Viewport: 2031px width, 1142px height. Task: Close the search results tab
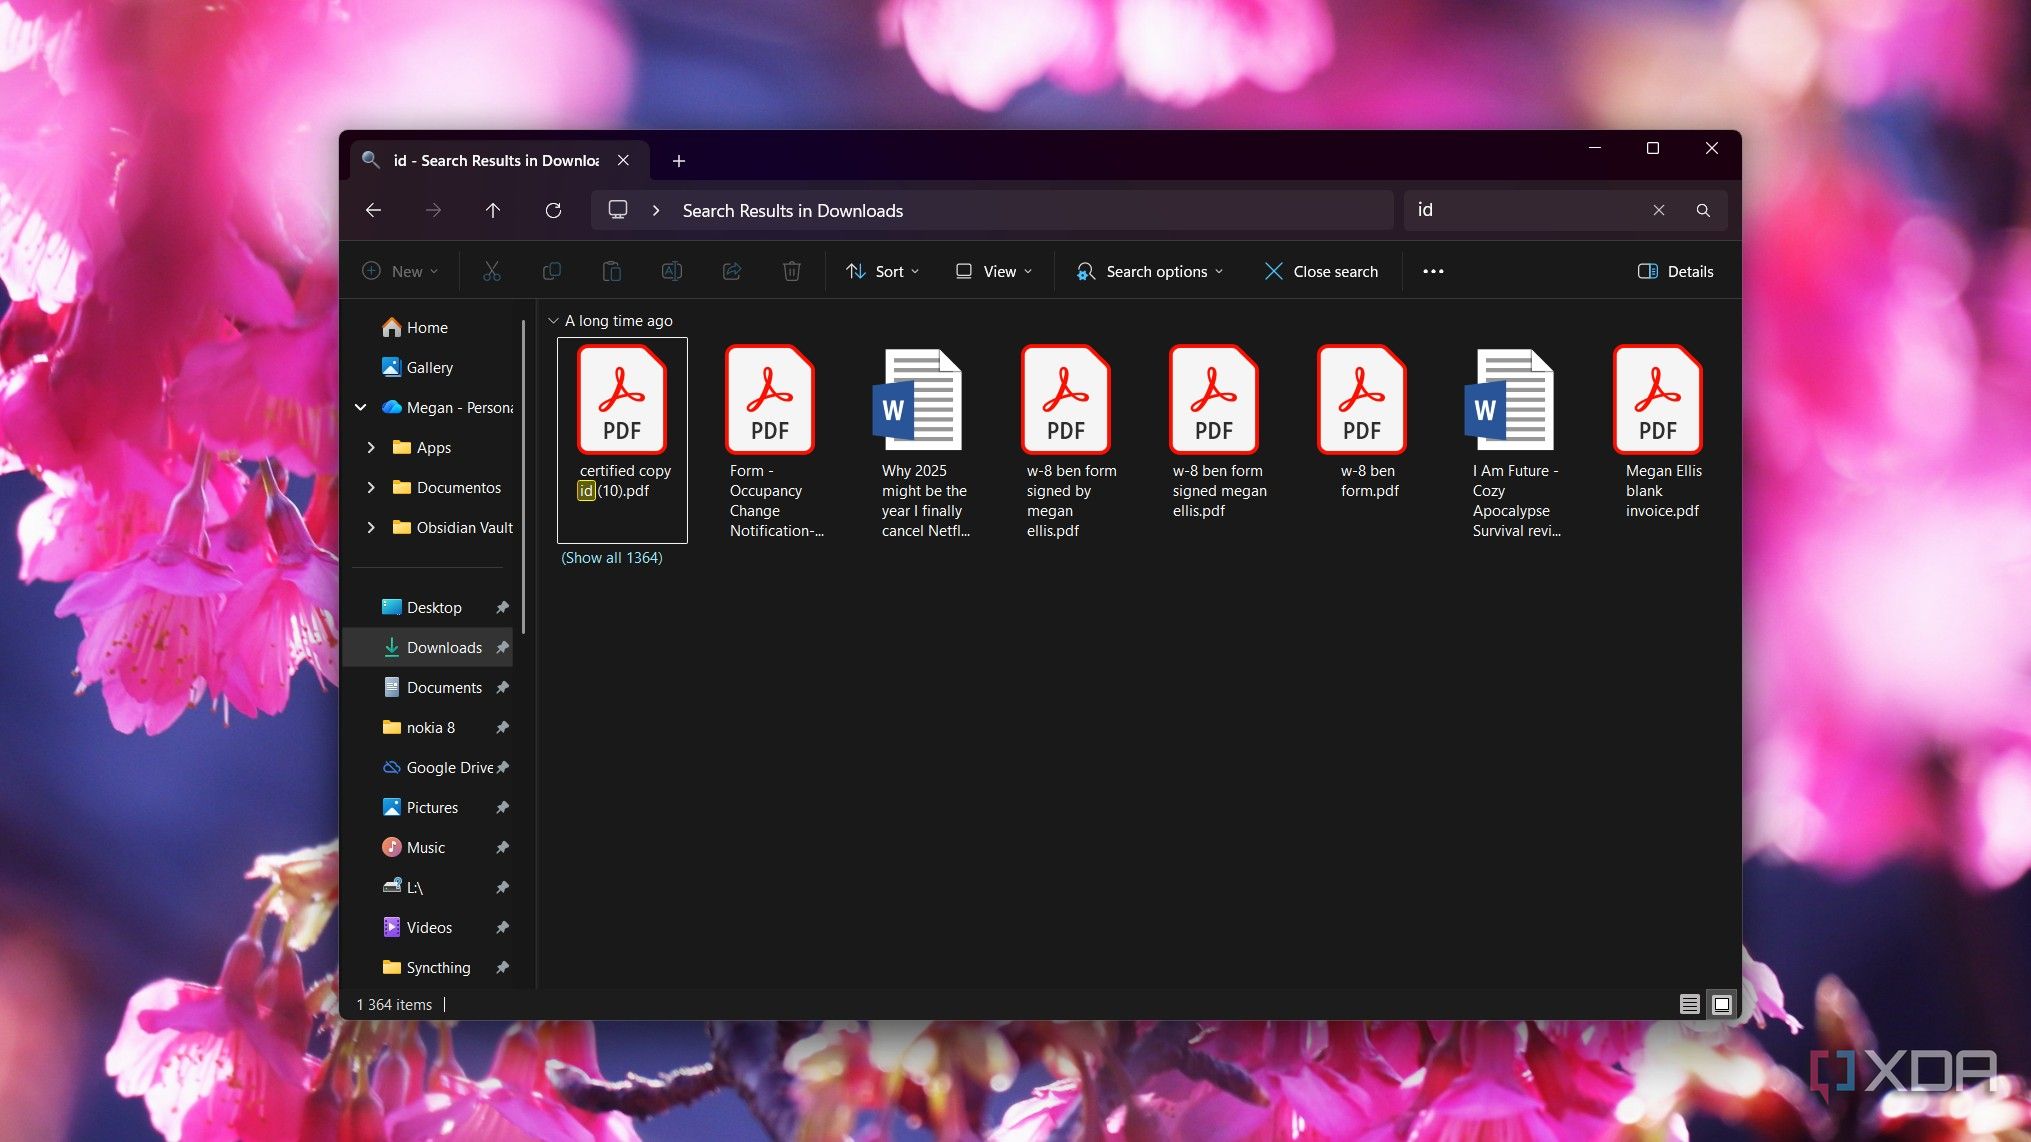(x=623, y=160)
